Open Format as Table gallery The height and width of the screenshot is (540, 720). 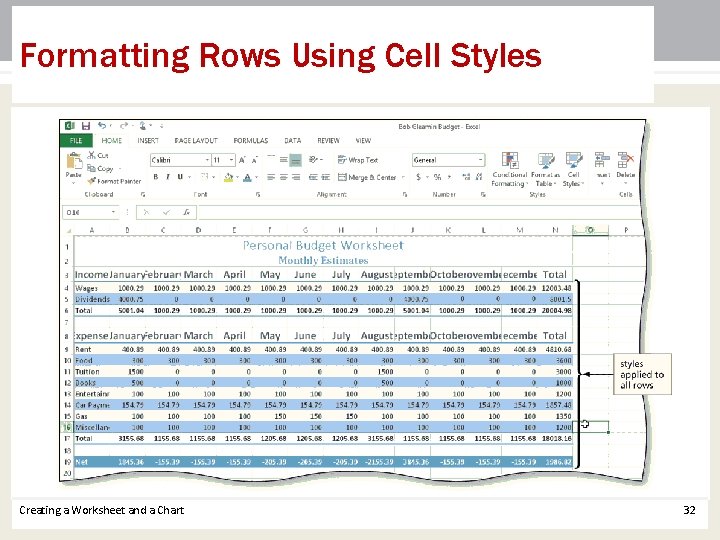click(x=546, y=169)
